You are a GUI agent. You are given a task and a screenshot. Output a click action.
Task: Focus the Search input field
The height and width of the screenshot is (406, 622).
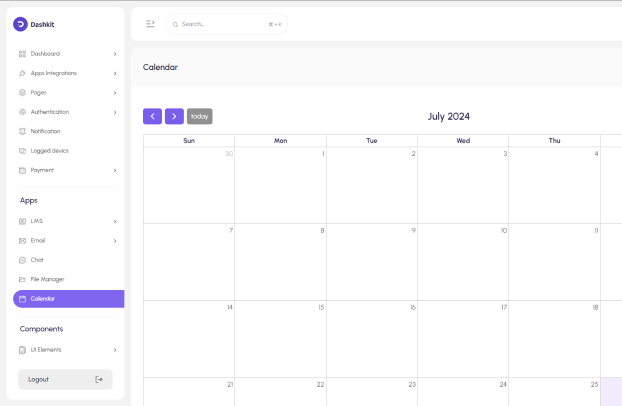click(x=227, y=24)
